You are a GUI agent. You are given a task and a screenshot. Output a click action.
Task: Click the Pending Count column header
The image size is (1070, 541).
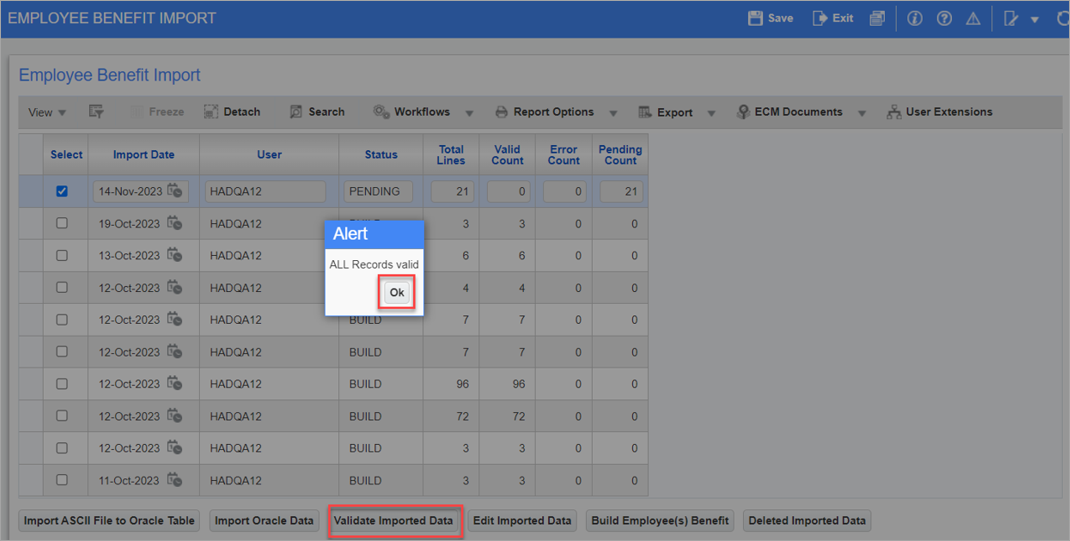620,155
